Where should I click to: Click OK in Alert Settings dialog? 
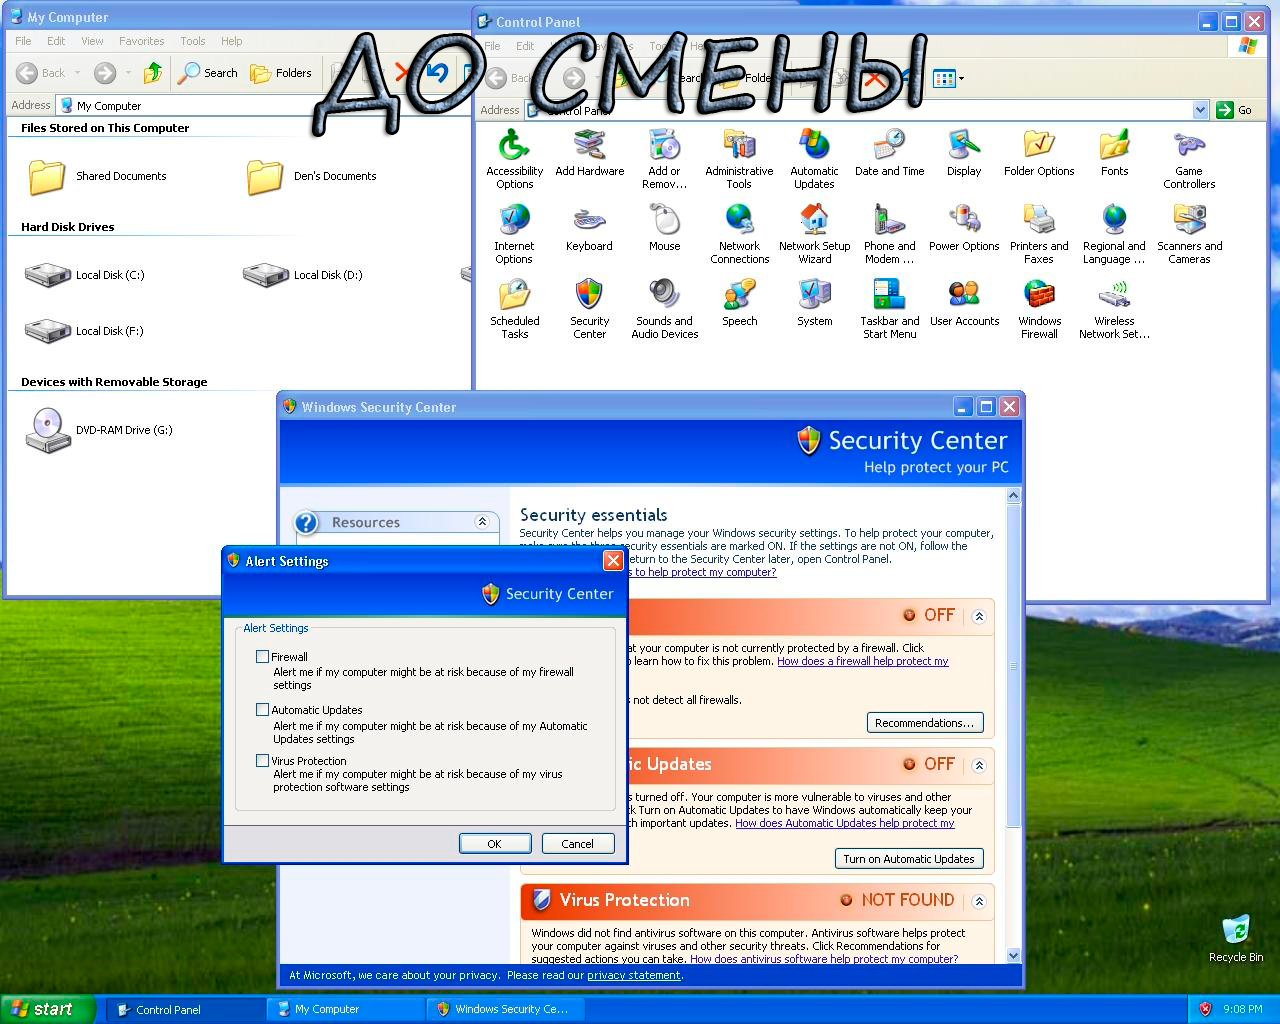tap(494, 844)
